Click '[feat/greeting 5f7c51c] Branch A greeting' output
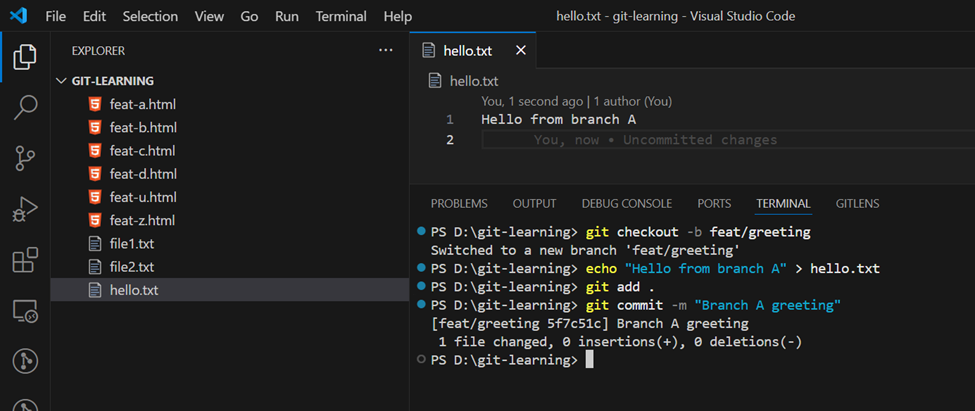The image size is (975, 411). click(x=589, y=324)
